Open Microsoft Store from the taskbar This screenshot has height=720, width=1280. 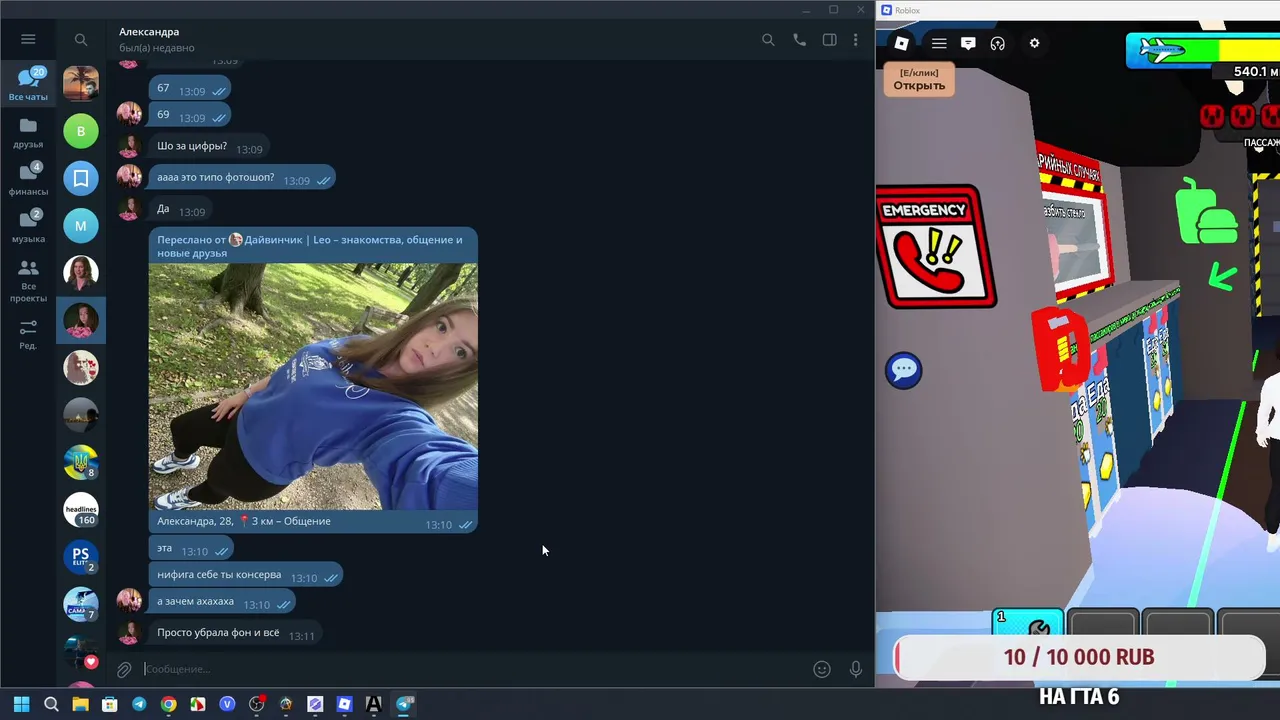tap(110, 704)
